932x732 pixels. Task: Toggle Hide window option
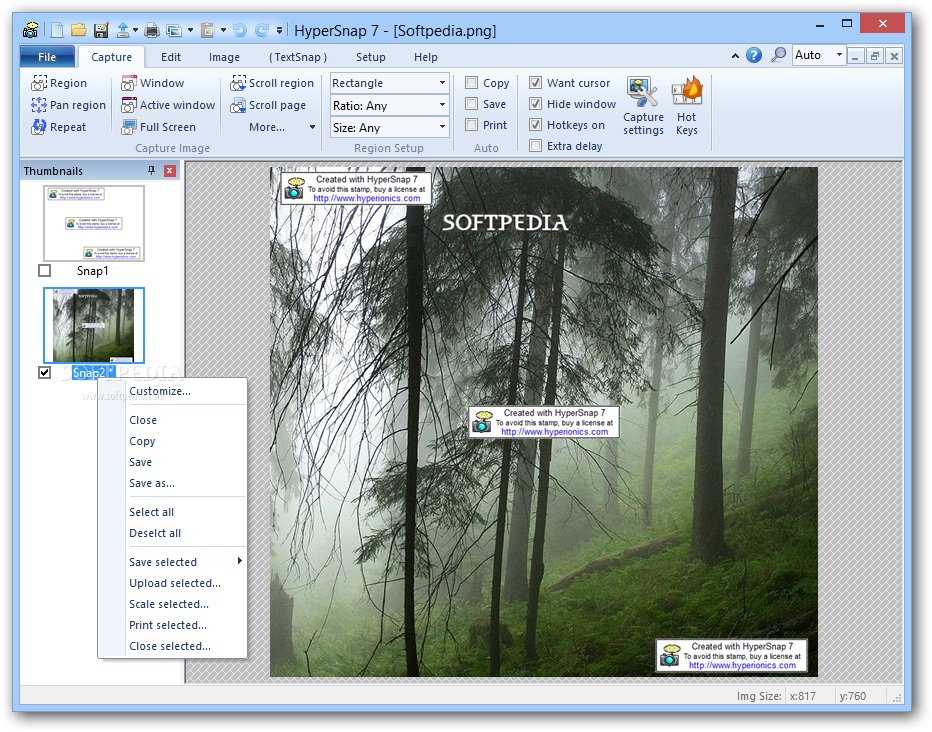[x=536, y=104]
